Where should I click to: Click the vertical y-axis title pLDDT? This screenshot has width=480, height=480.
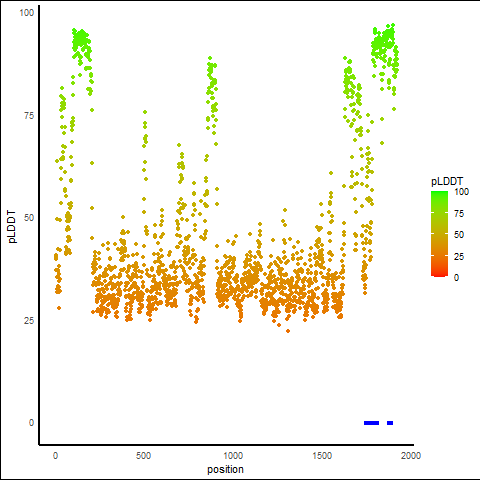pos(12,227)
